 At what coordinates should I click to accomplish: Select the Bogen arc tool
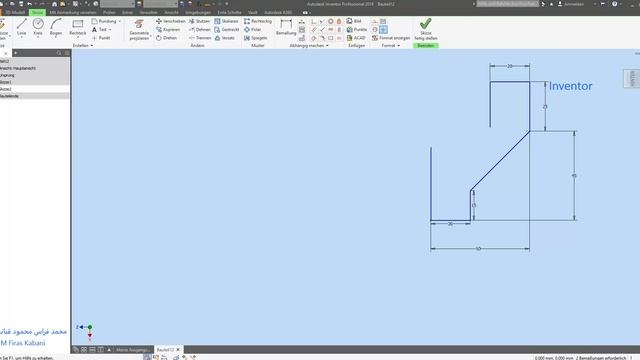coord(56,27)
